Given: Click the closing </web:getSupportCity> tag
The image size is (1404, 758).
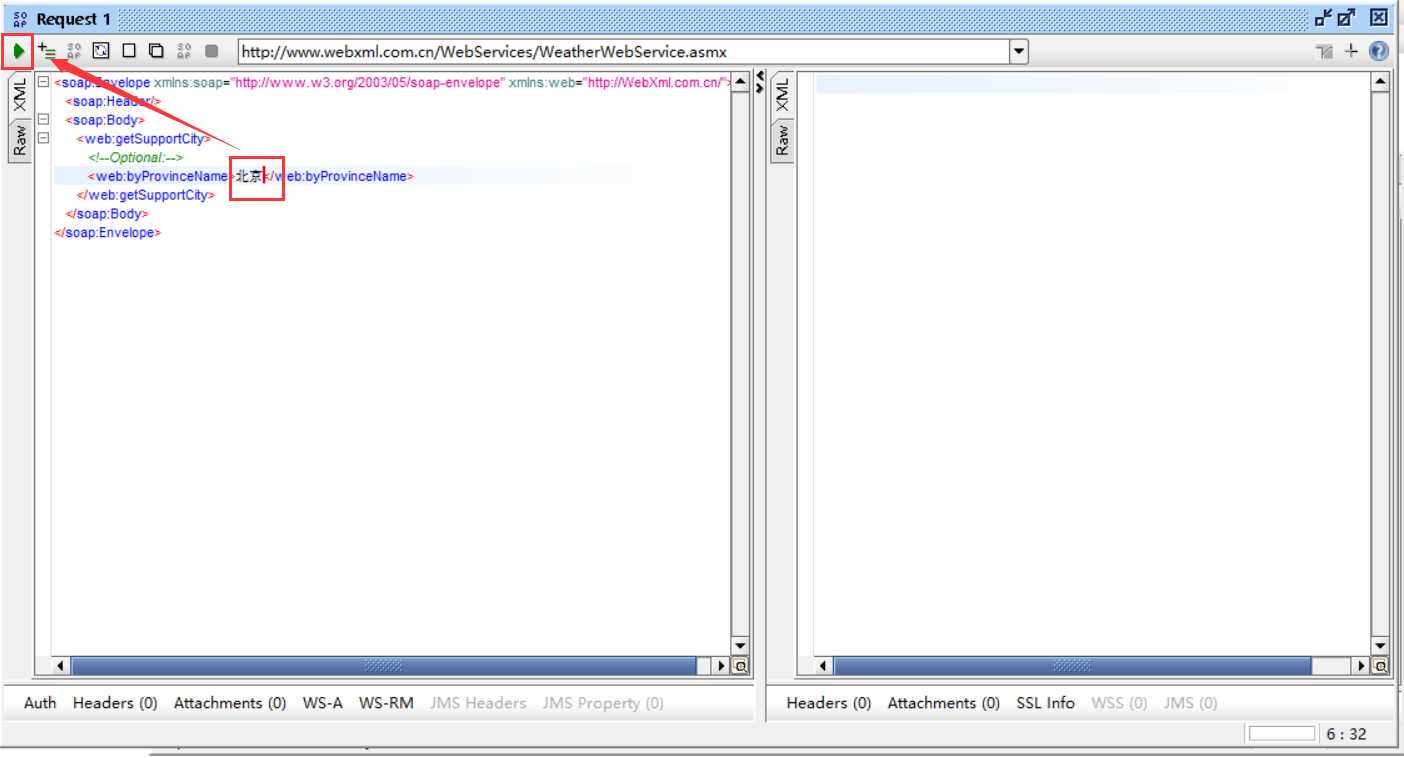Looking at the screenshot, I should click(145, 195).
